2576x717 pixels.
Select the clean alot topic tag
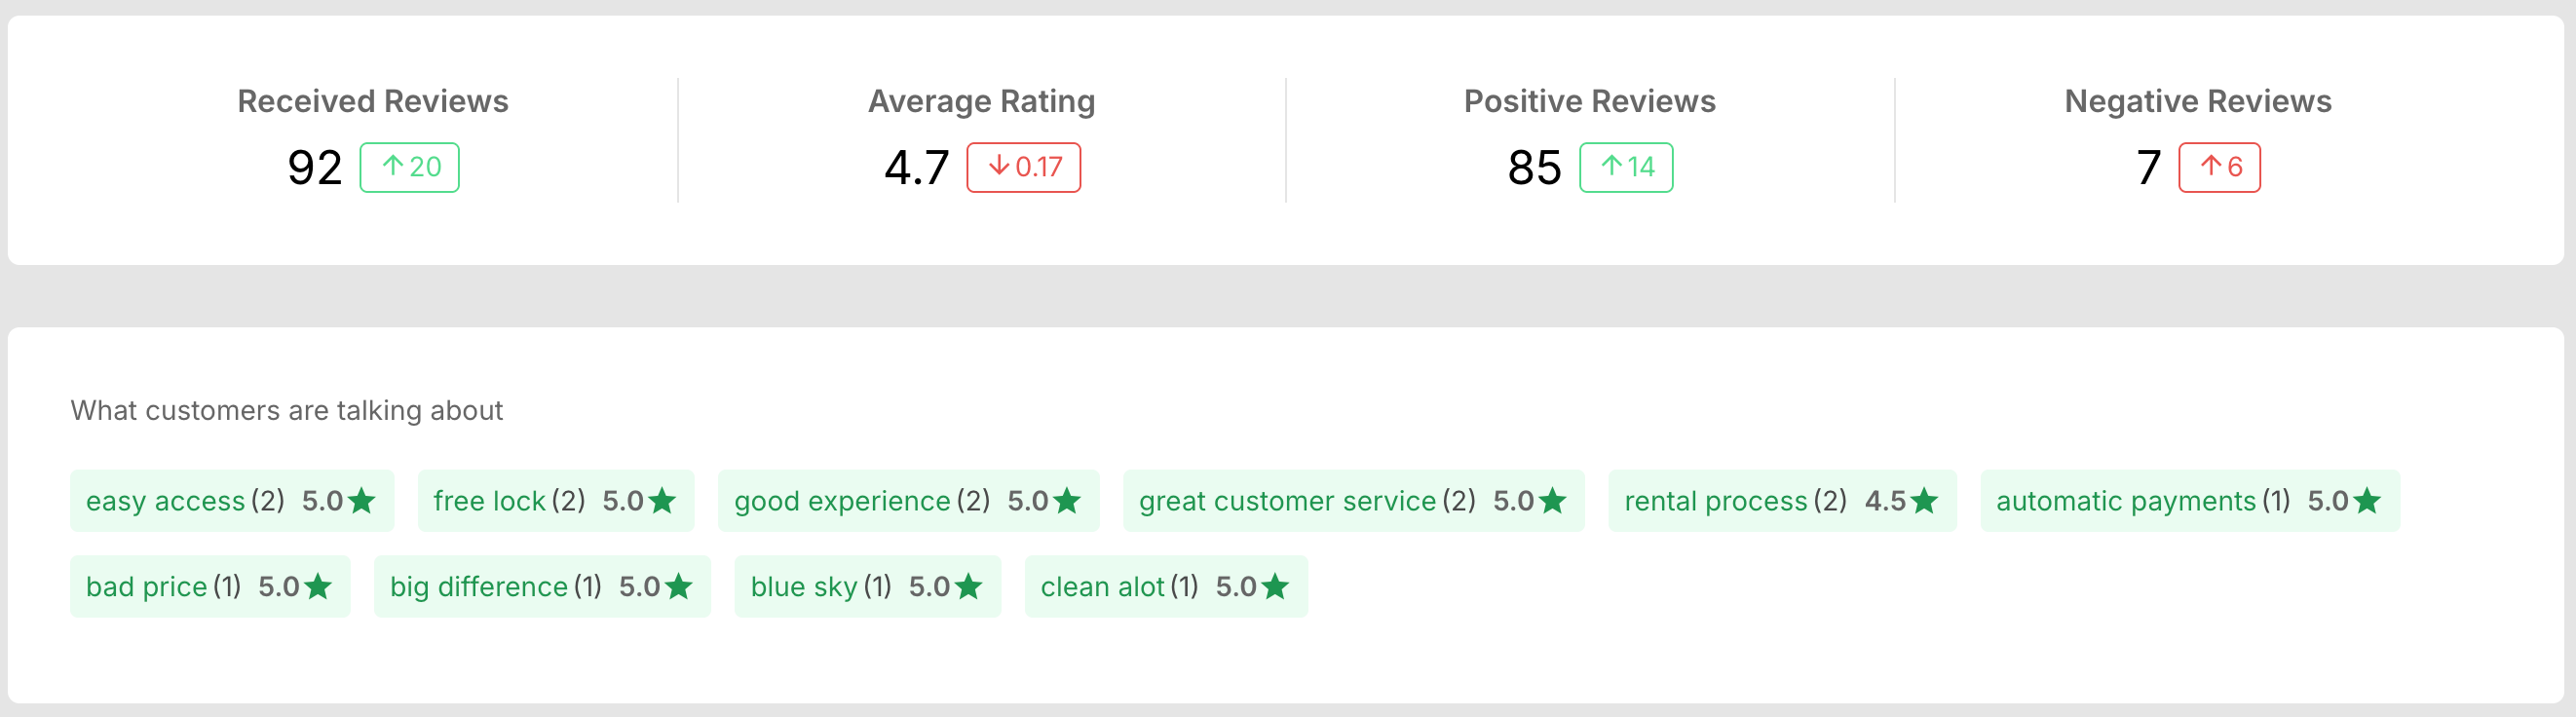[1165, 586]
